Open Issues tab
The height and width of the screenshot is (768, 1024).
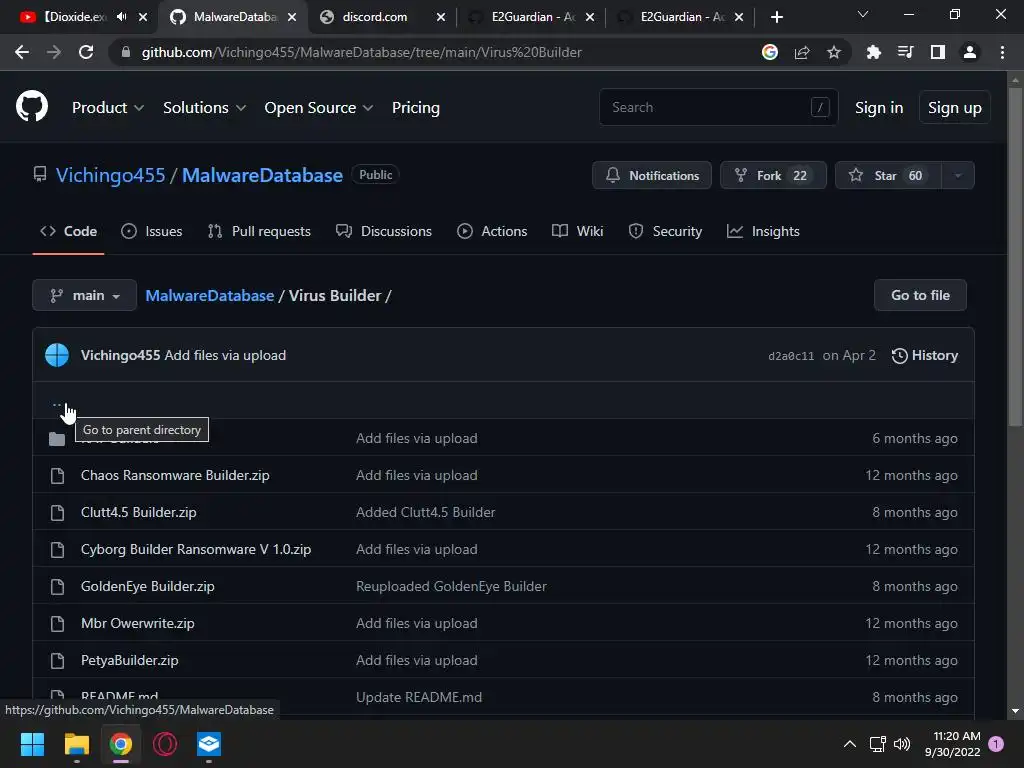(x=152, y=231)
